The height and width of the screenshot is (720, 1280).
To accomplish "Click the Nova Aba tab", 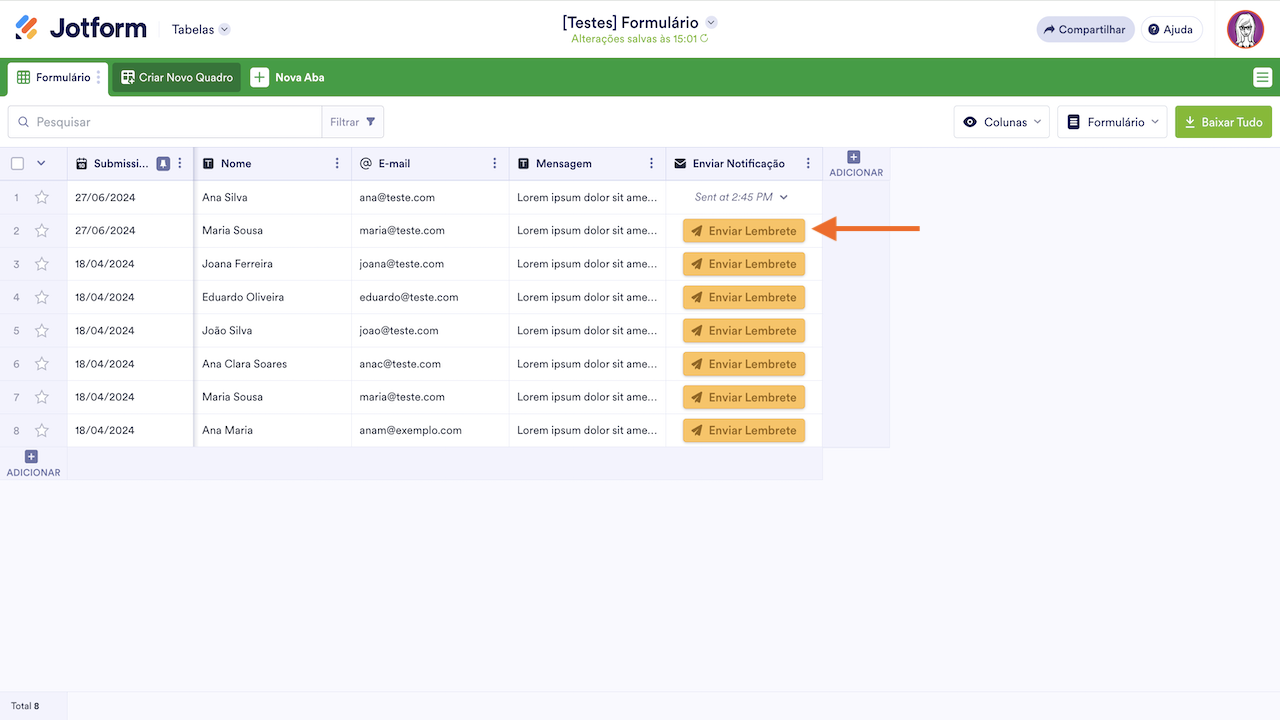I will [288, 78].
